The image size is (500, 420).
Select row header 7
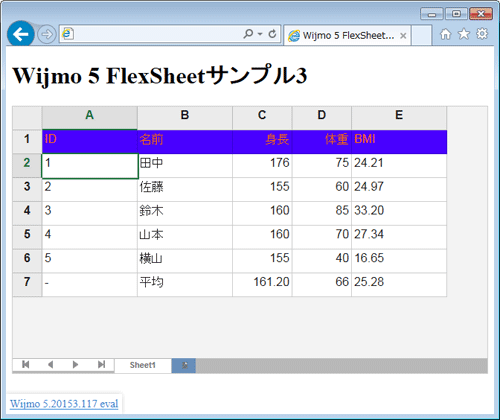point(27,285)
